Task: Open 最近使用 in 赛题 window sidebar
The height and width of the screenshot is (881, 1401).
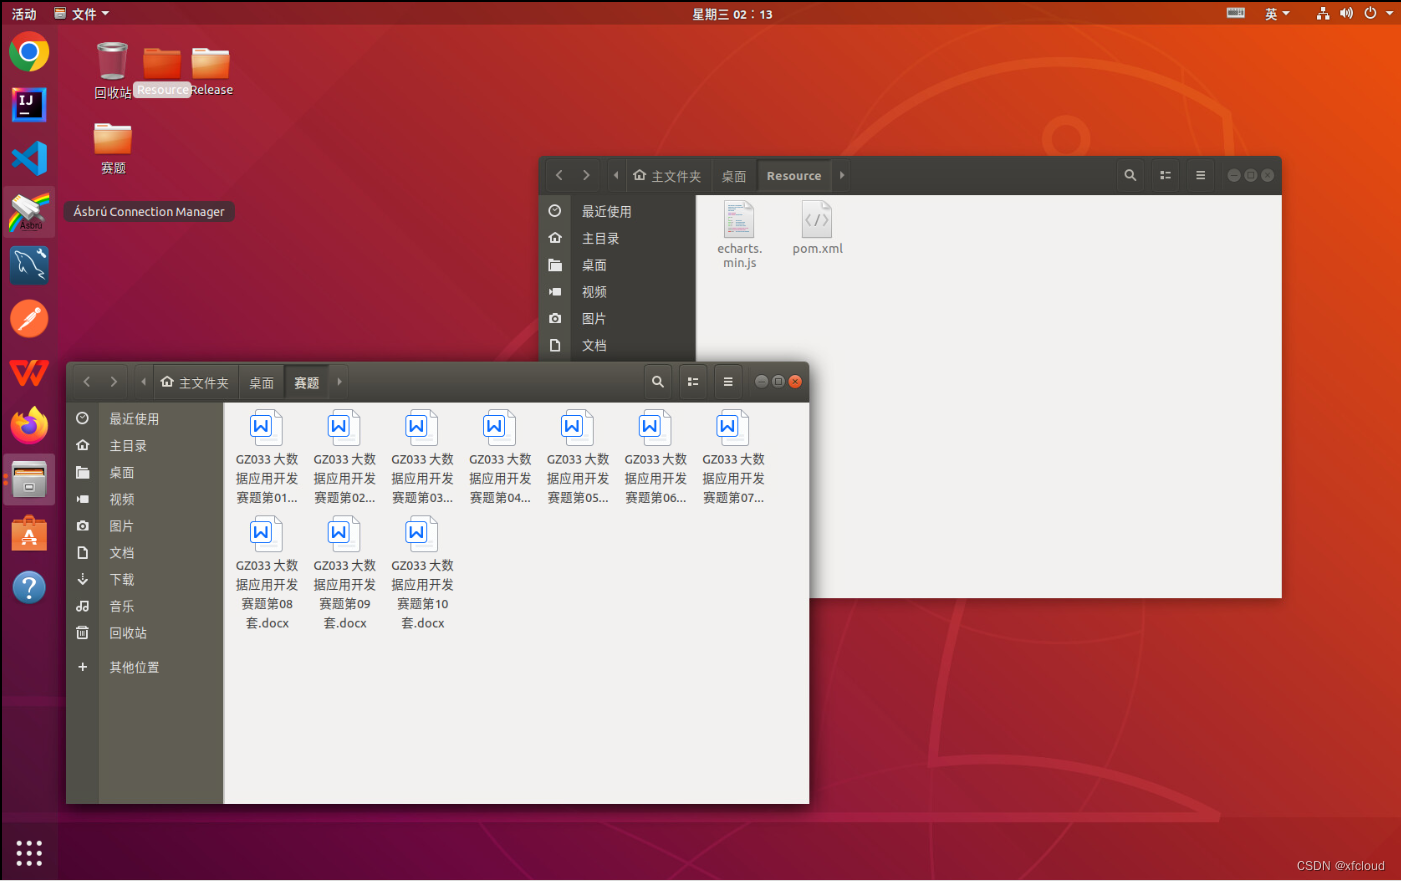Action: pos(145,419)
